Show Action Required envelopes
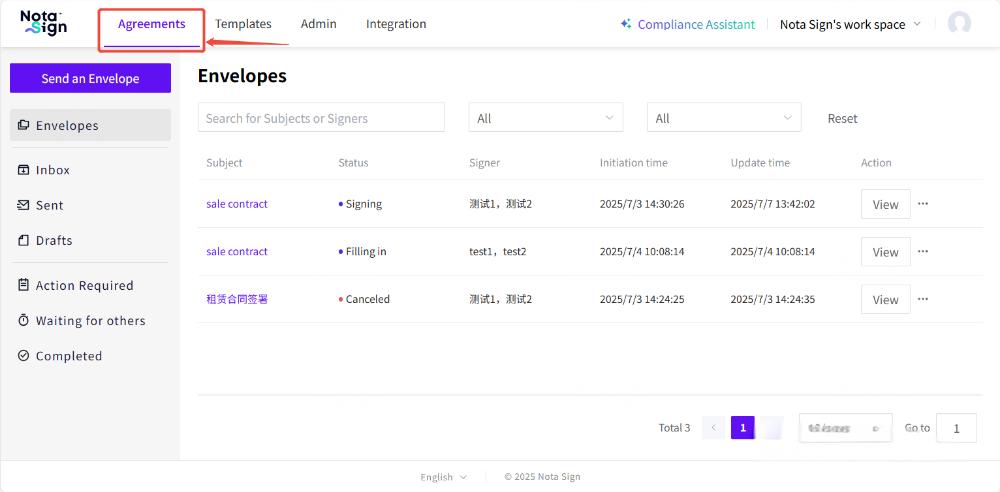The width and height of the screenshot is (1000, 492). [84, 285]
